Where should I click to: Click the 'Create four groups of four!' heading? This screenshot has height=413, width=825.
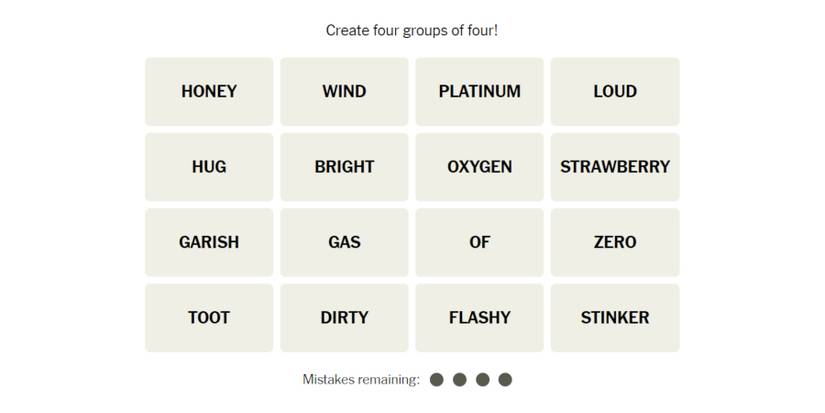point(412,30)
